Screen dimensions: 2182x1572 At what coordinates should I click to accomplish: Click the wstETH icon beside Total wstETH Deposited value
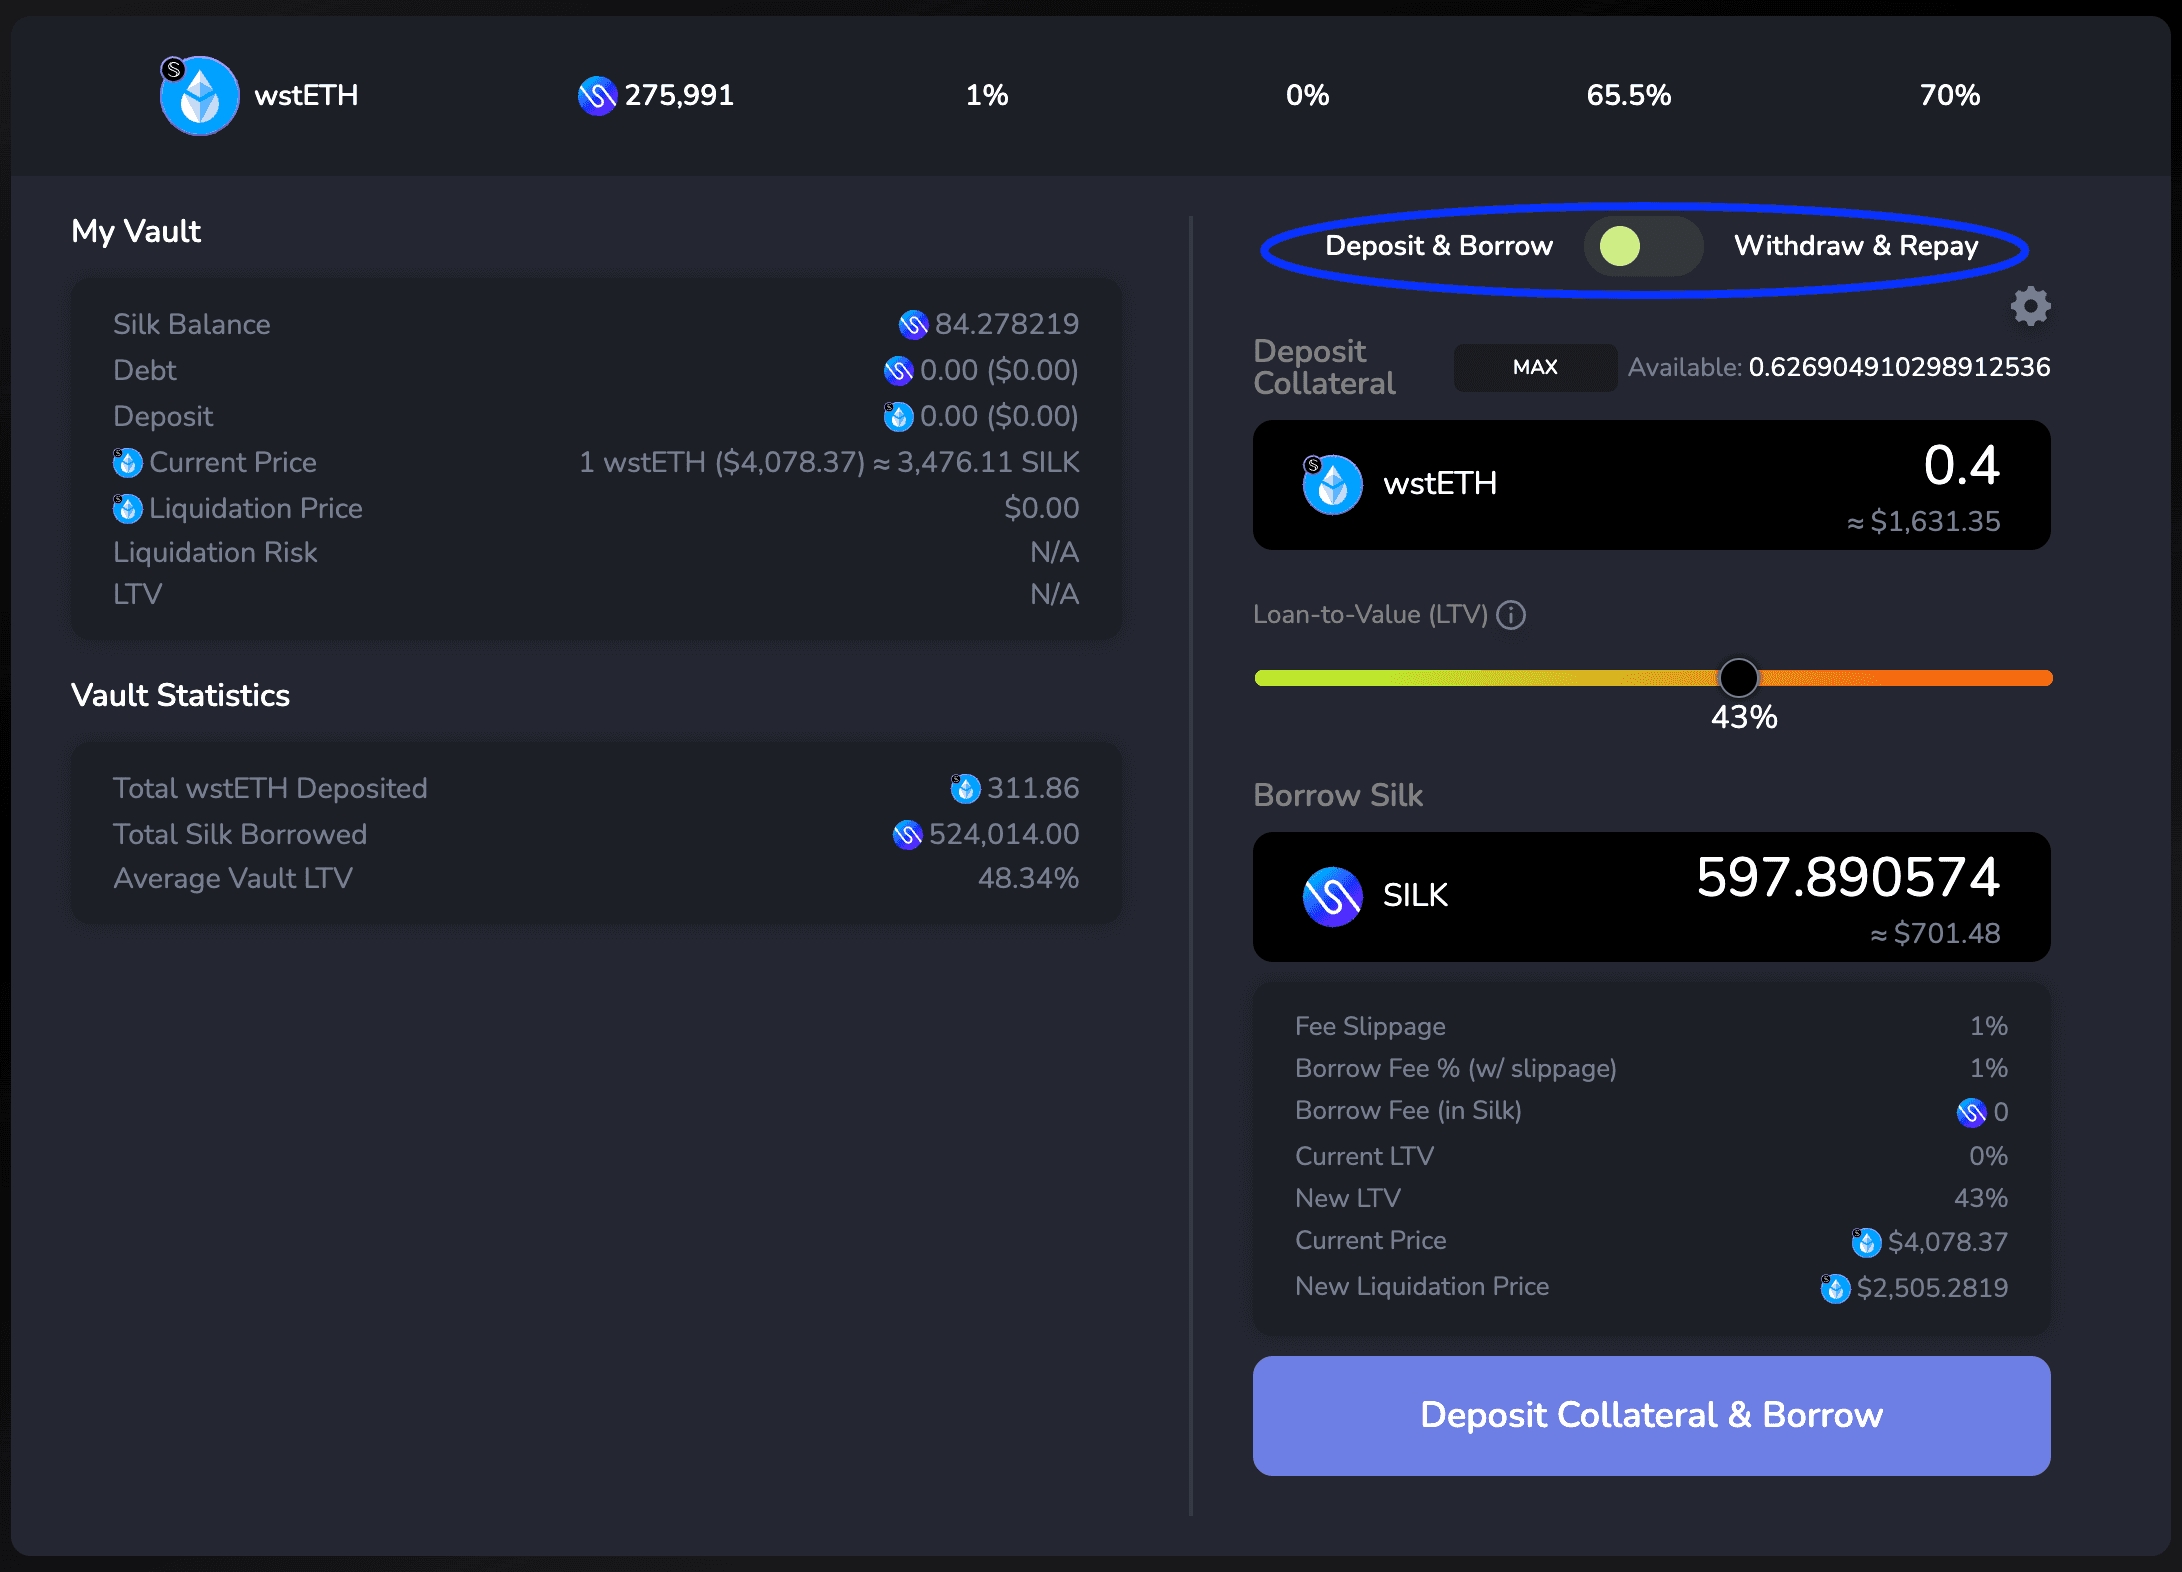(x=965, y=789)
